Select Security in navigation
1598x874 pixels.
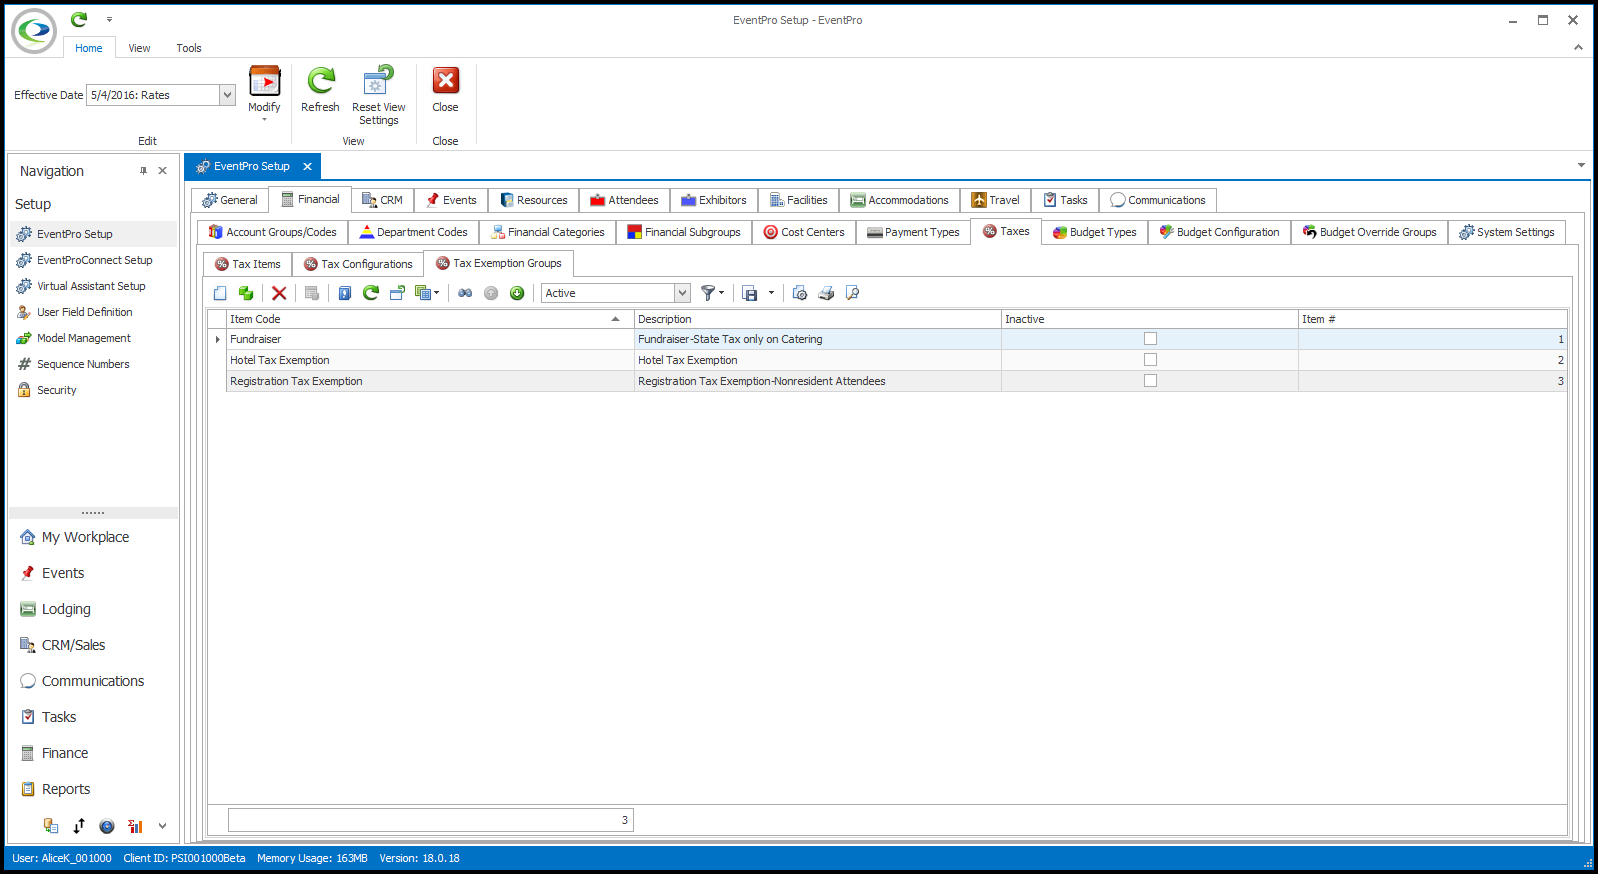tap(57, 390)
